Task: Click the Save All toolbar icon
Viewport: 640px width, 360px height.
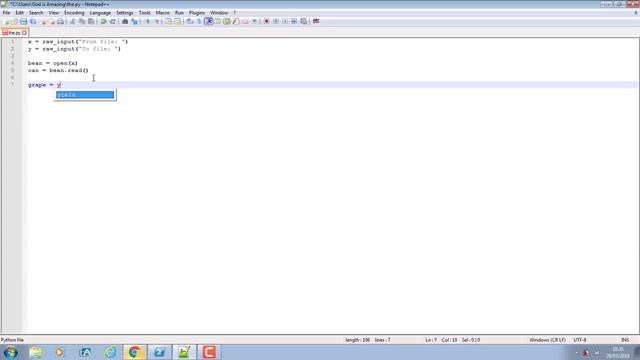Action: click(33, 21)
